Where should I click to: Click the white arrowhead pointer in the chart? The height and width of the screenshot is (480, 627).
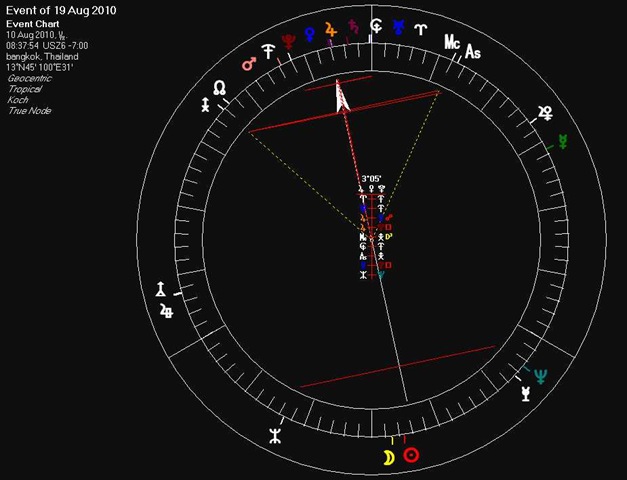click(342, 97)
